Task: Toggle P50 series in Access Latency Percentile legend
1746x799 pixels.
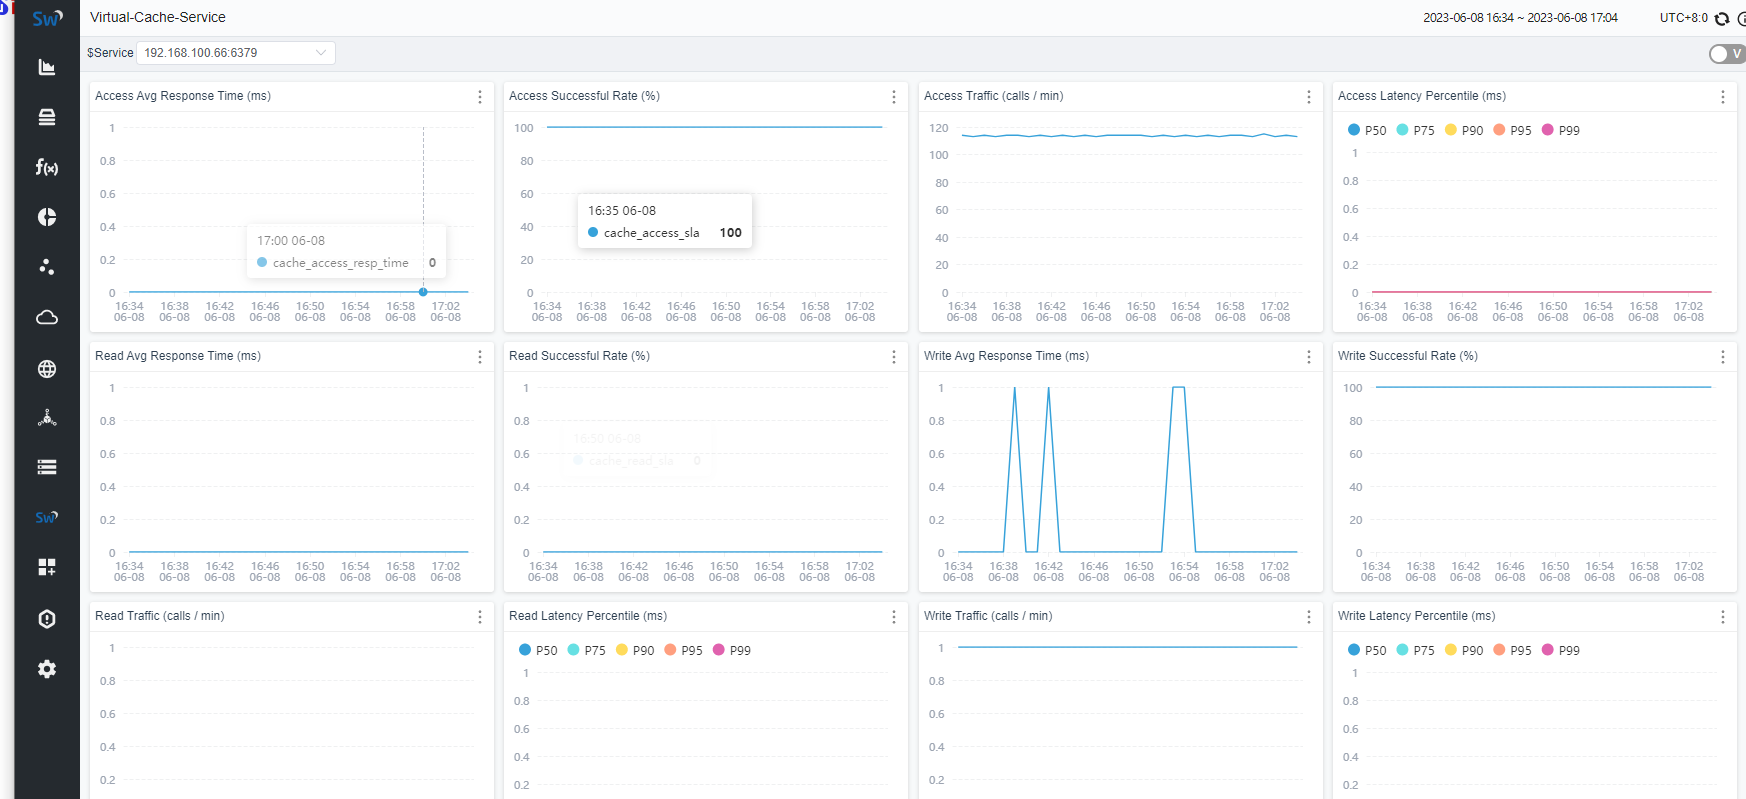Action: [1367, 130]
